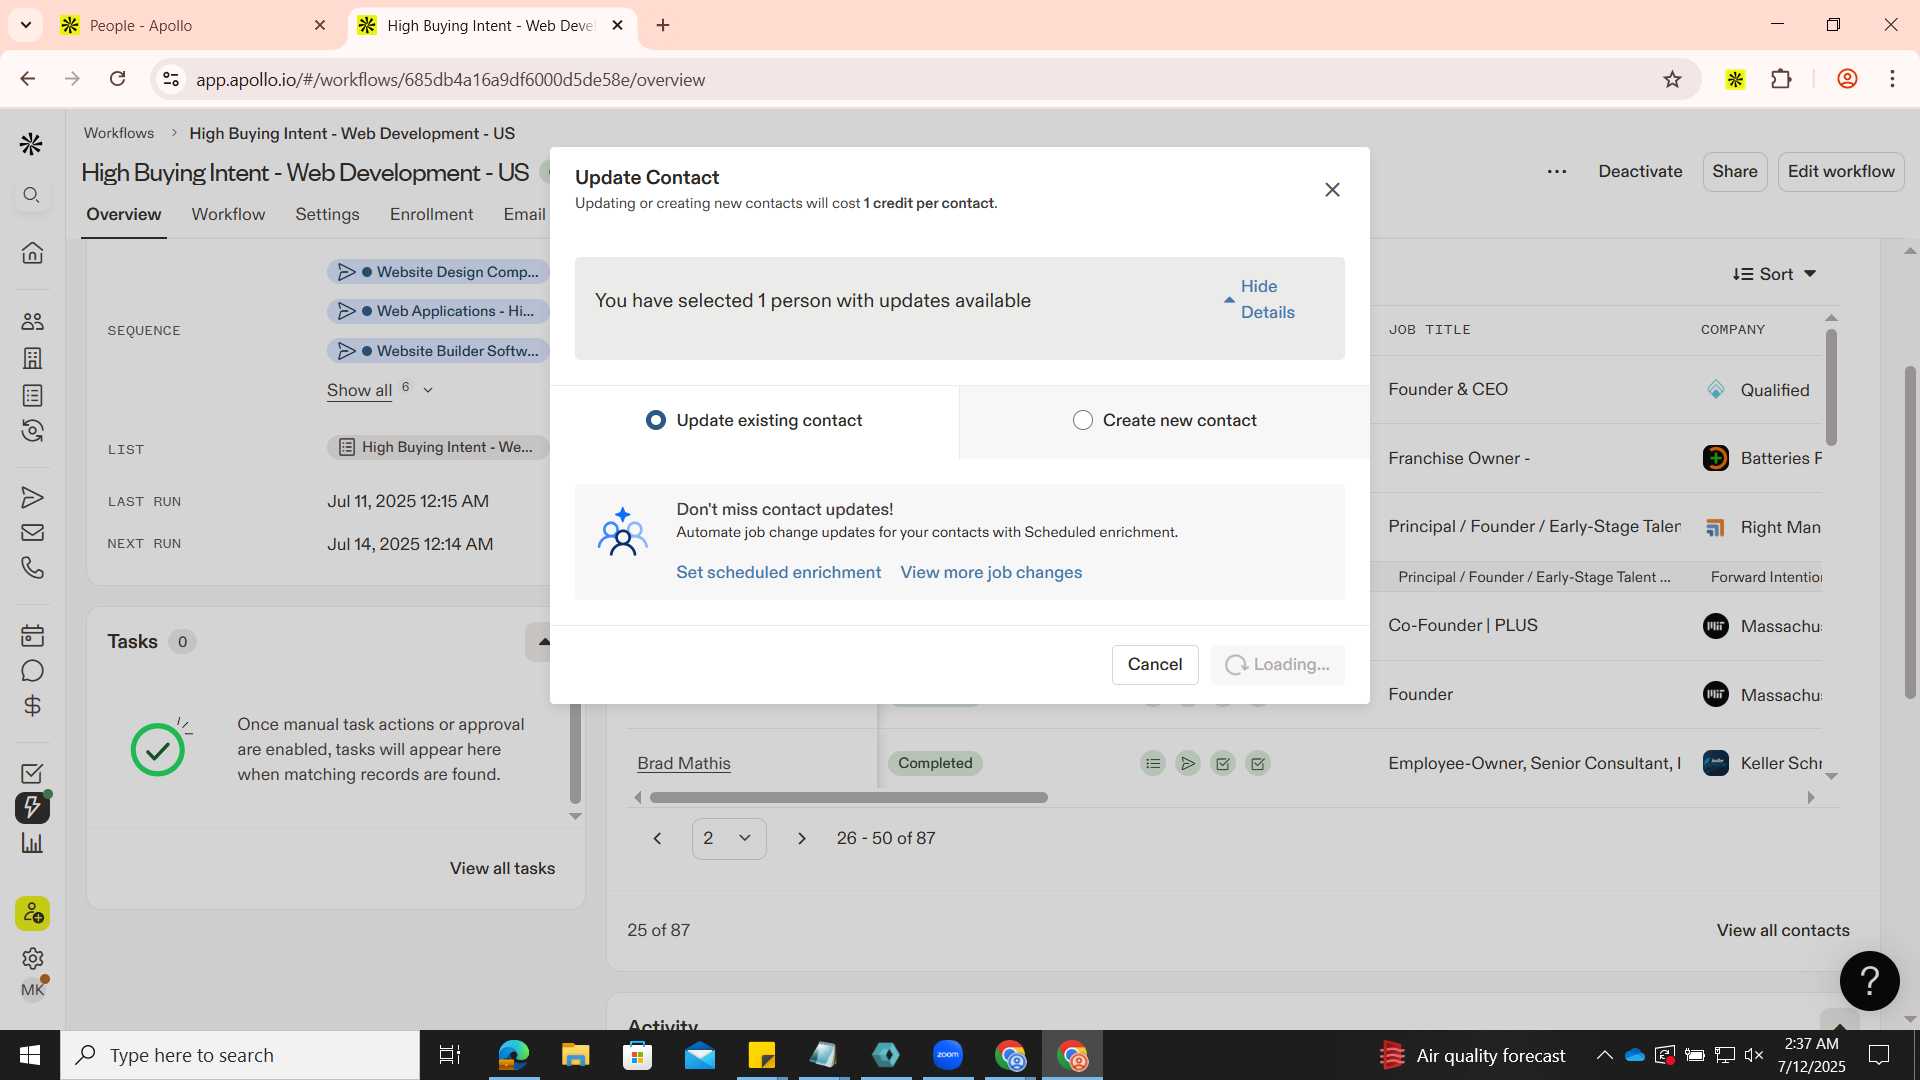Open Website Design Comp... sequence chip
The width and height of the screenshot is (1920, 1080).
[438, 272]
